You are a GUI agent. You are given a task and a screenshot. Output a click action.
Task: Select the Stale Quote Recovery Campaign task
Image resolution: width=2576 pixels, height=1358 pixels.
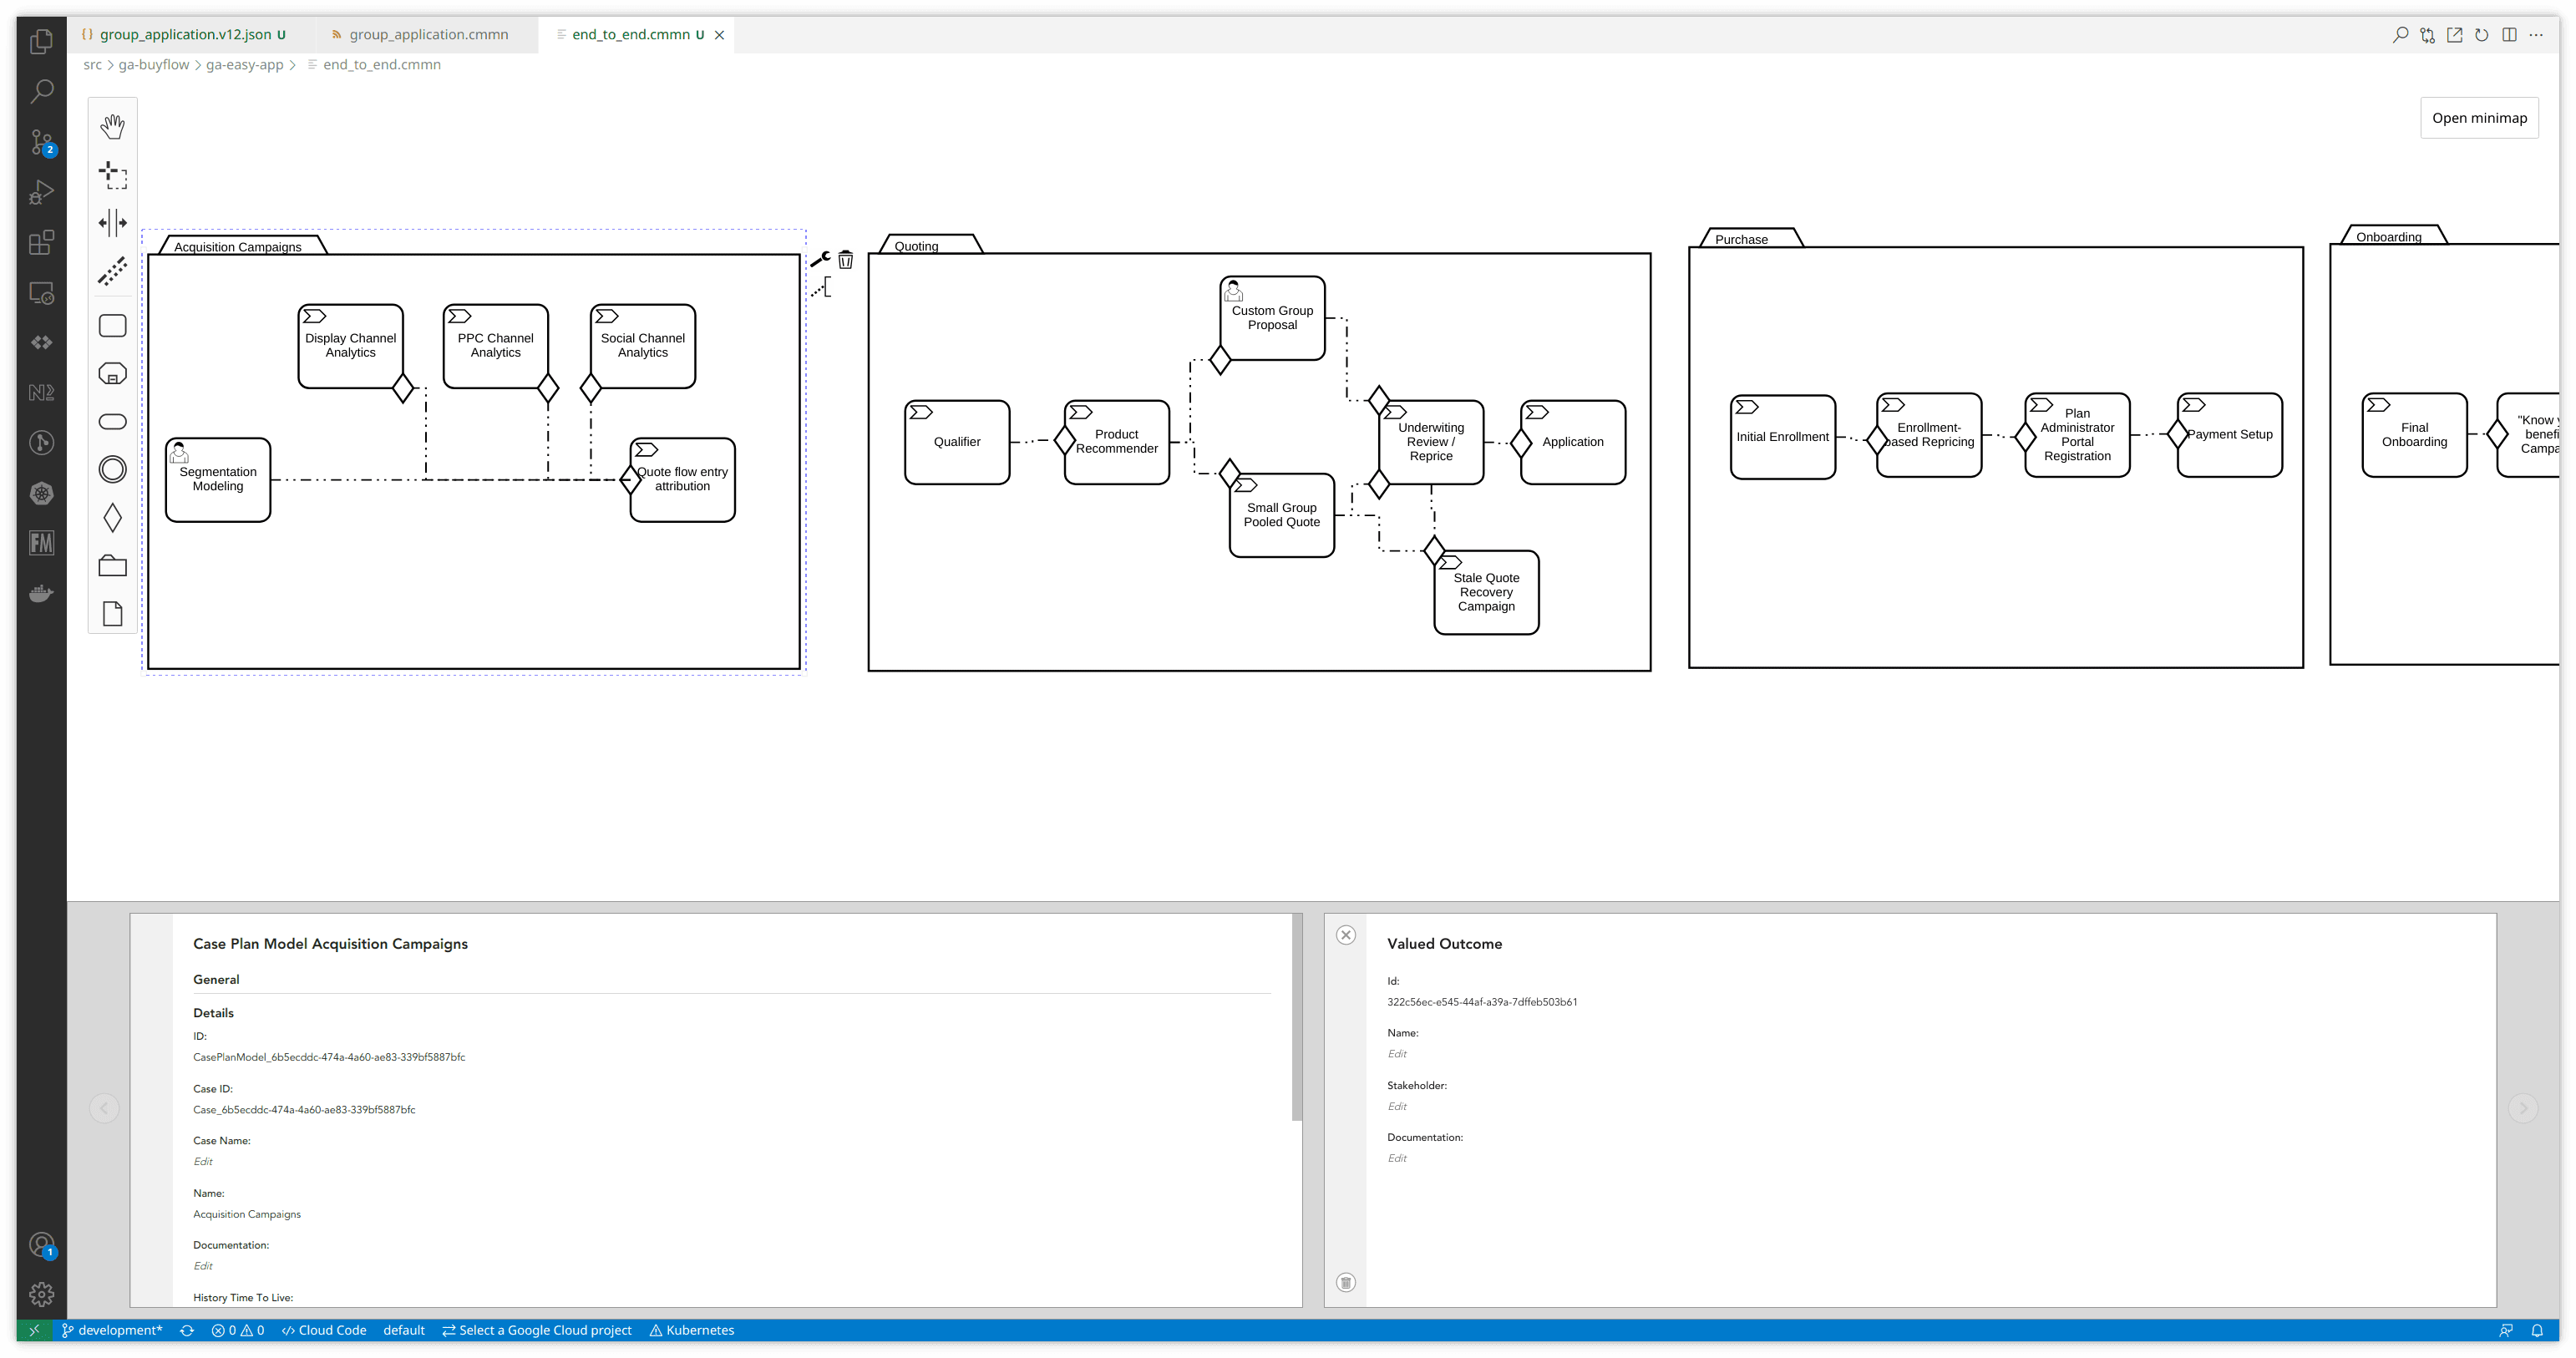(1486, 592)
